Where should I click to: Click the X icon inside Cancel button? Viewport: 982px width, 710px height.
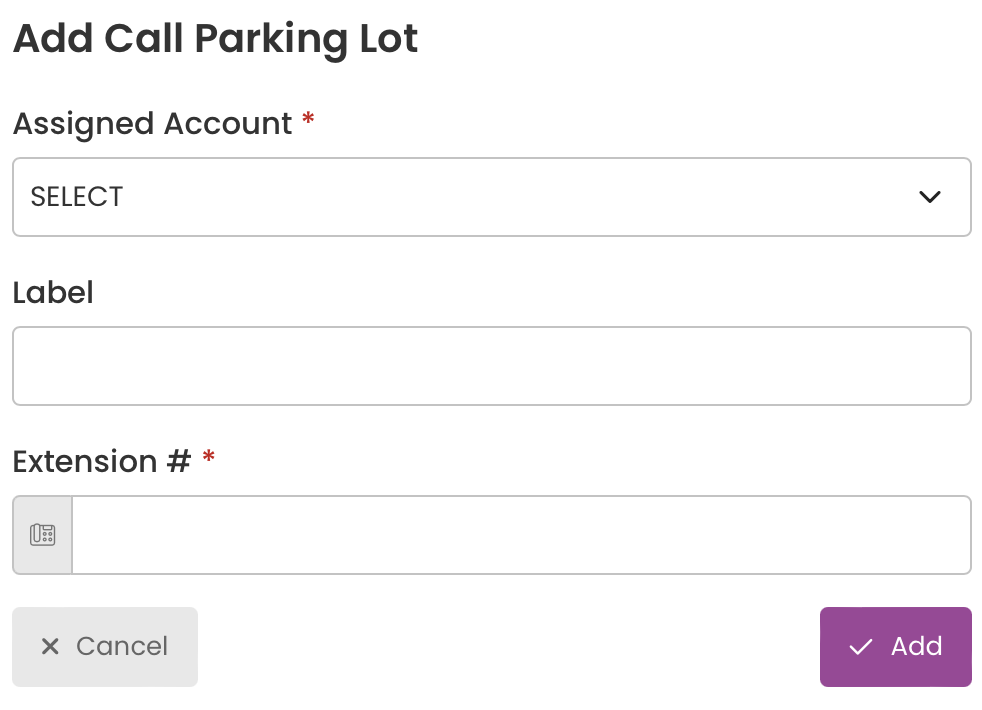(50, 646)
